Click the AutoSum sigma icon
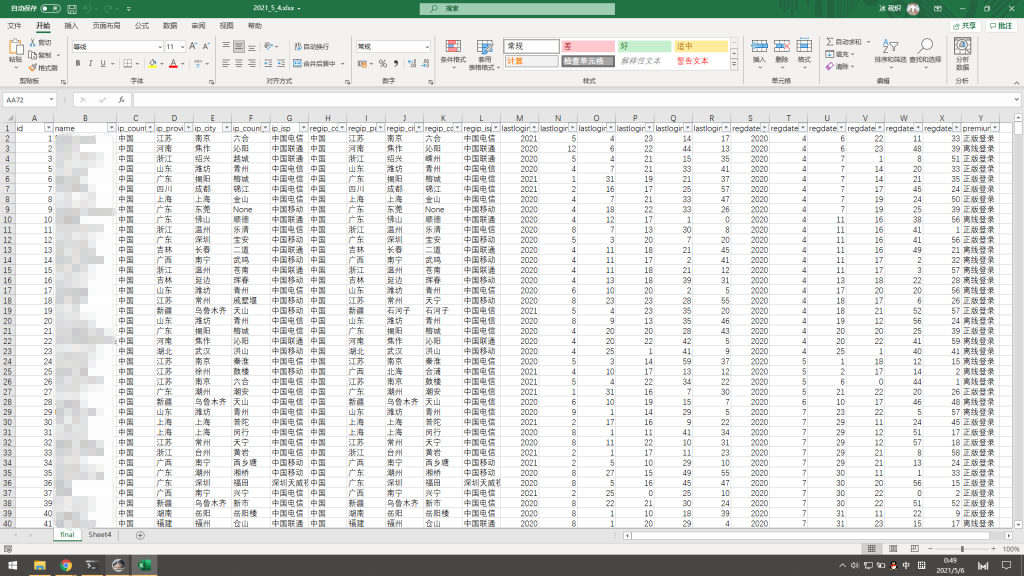 (x=829, y=42)
